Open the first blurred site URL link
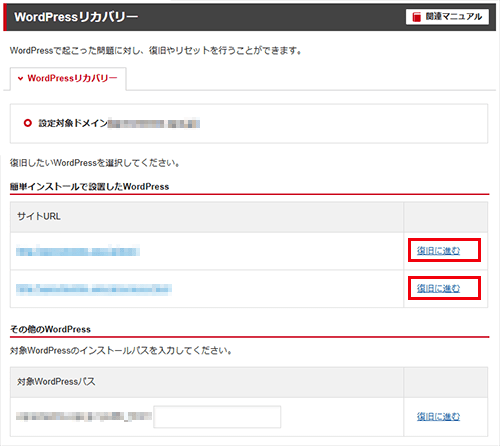Screen dimensions: 500x446 click(x=78, y=251)
